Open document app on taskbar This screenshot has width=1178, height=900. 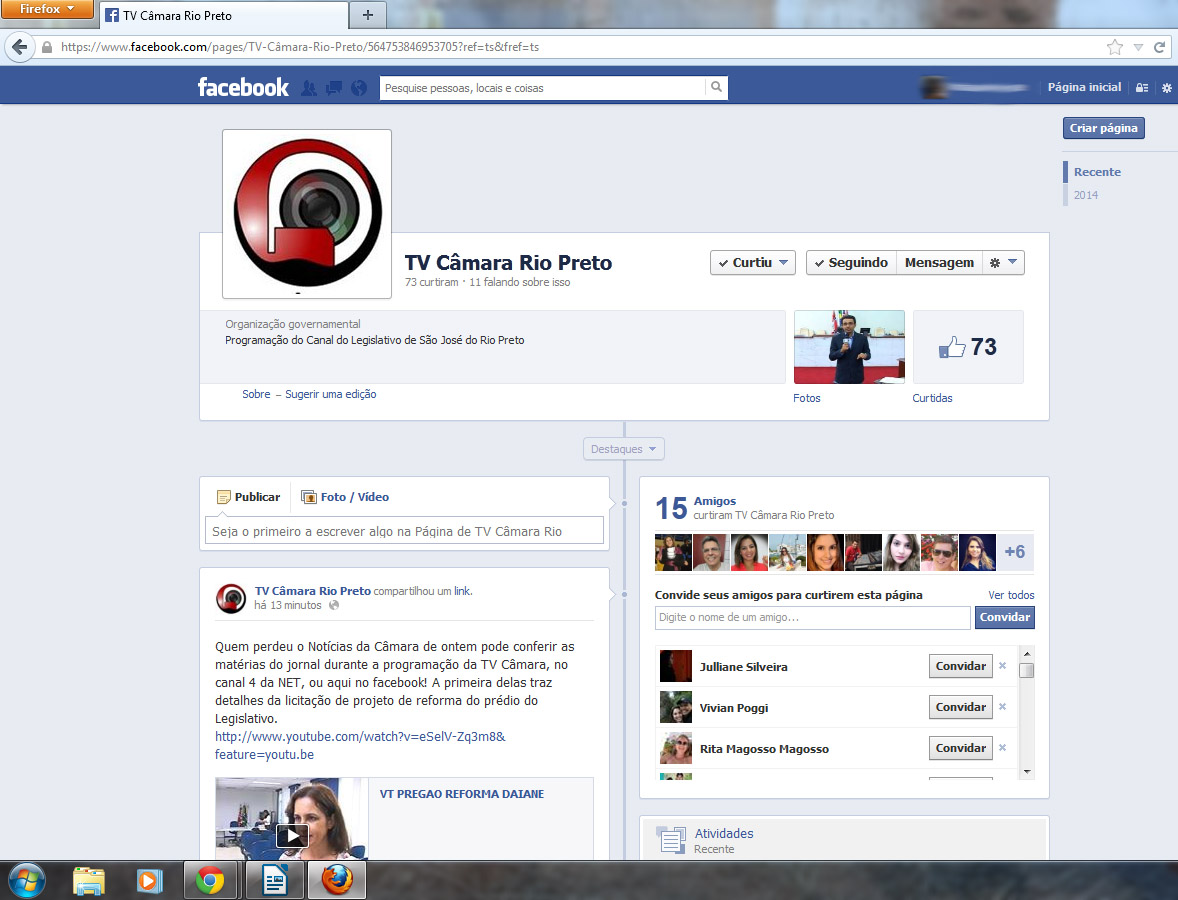[x=275, y=880]
